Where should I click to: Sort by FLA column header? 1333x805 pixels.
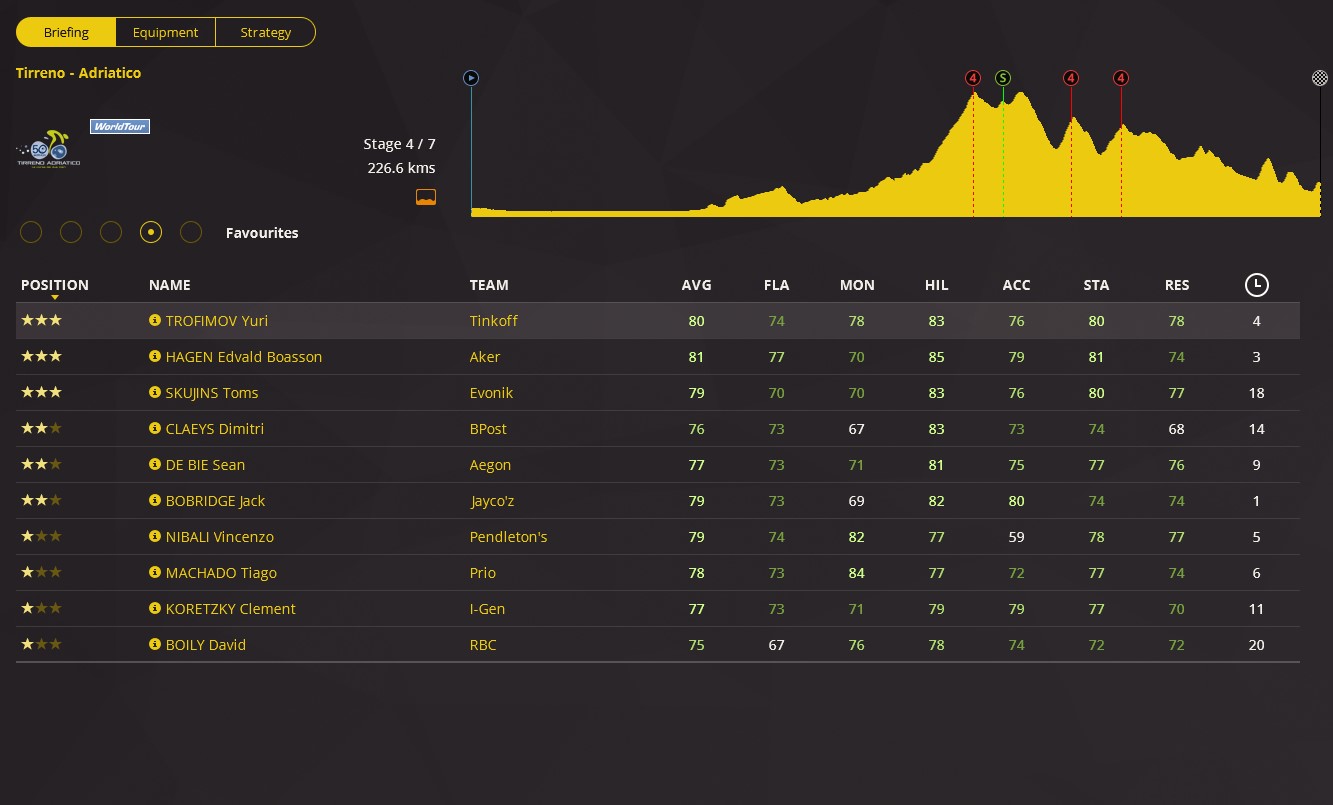pyautogui.click(x=776, y=285)
